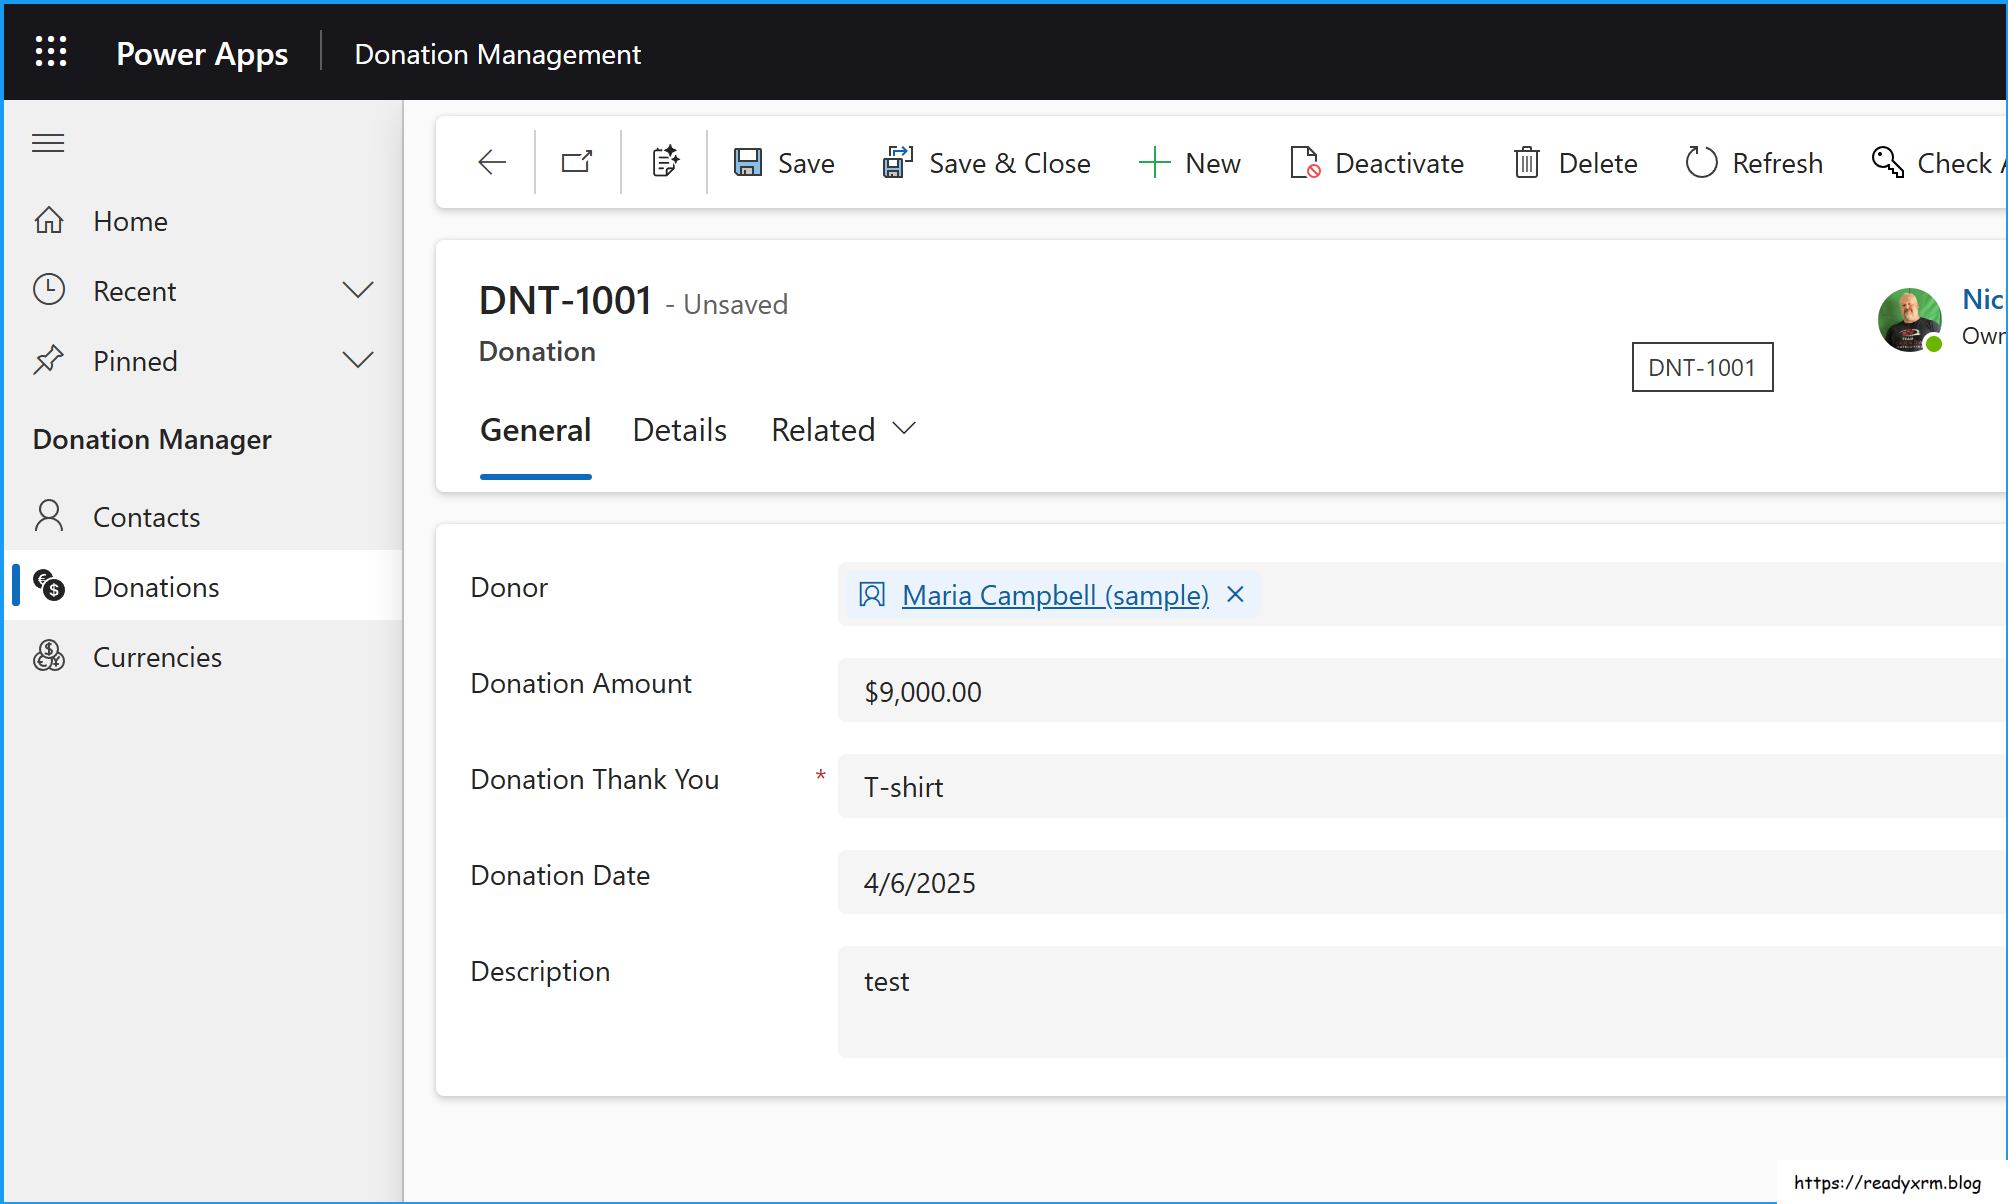
Task: Click the Donation Amount field
Action: (x=1400, y=691)
